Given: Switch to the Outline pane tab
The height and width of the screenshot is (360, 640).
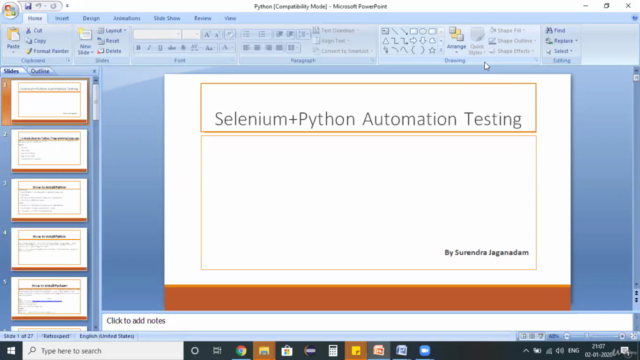Looking at the screenshot, I should [40, 71].
